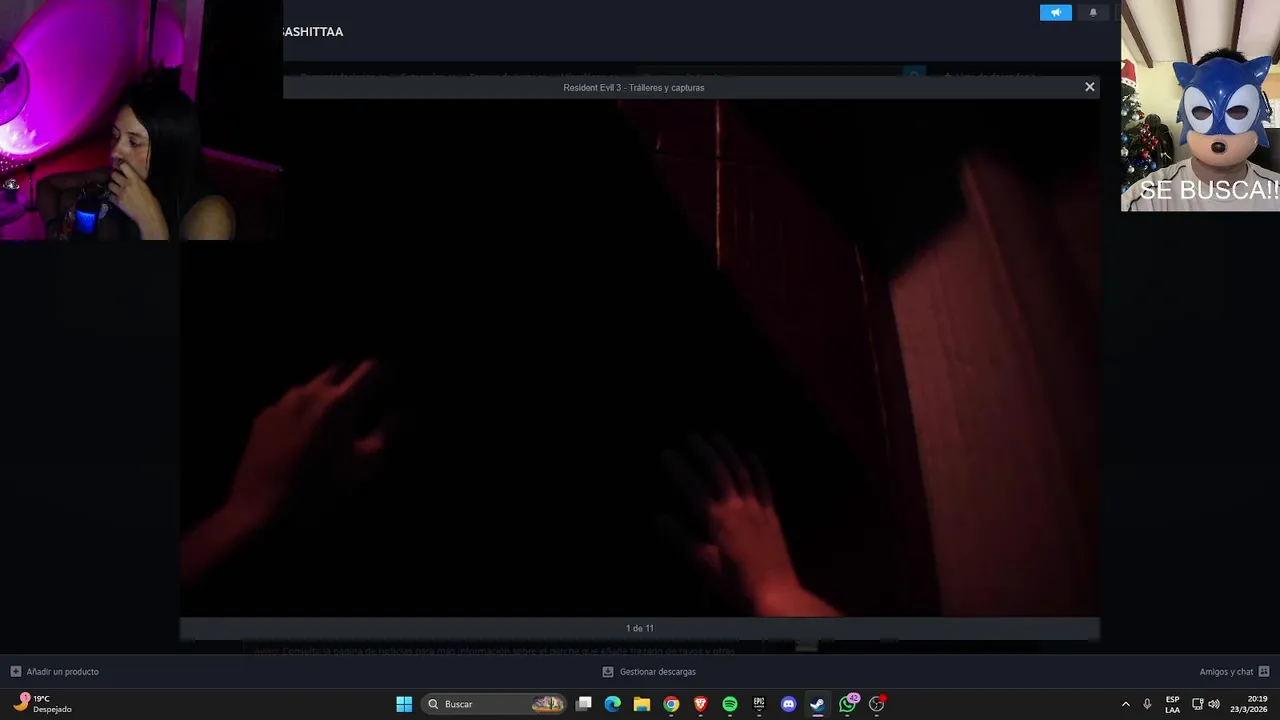The height and width of the screenshot is (720, 1280).
Task: Switch the ESP LAA keyboard language
Action: pos(1172,704)
